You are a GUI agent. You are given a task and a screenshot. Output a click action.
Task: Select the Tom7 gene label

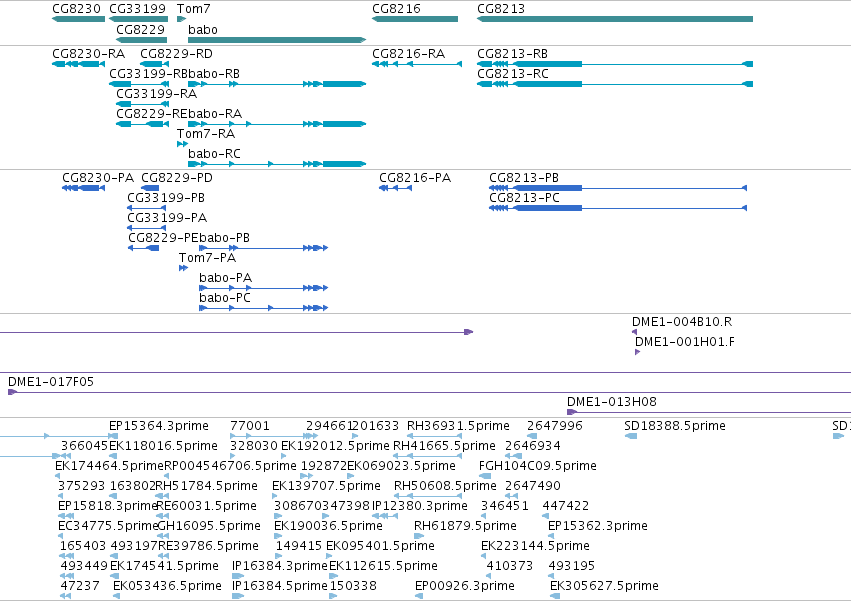pos(193,9)
